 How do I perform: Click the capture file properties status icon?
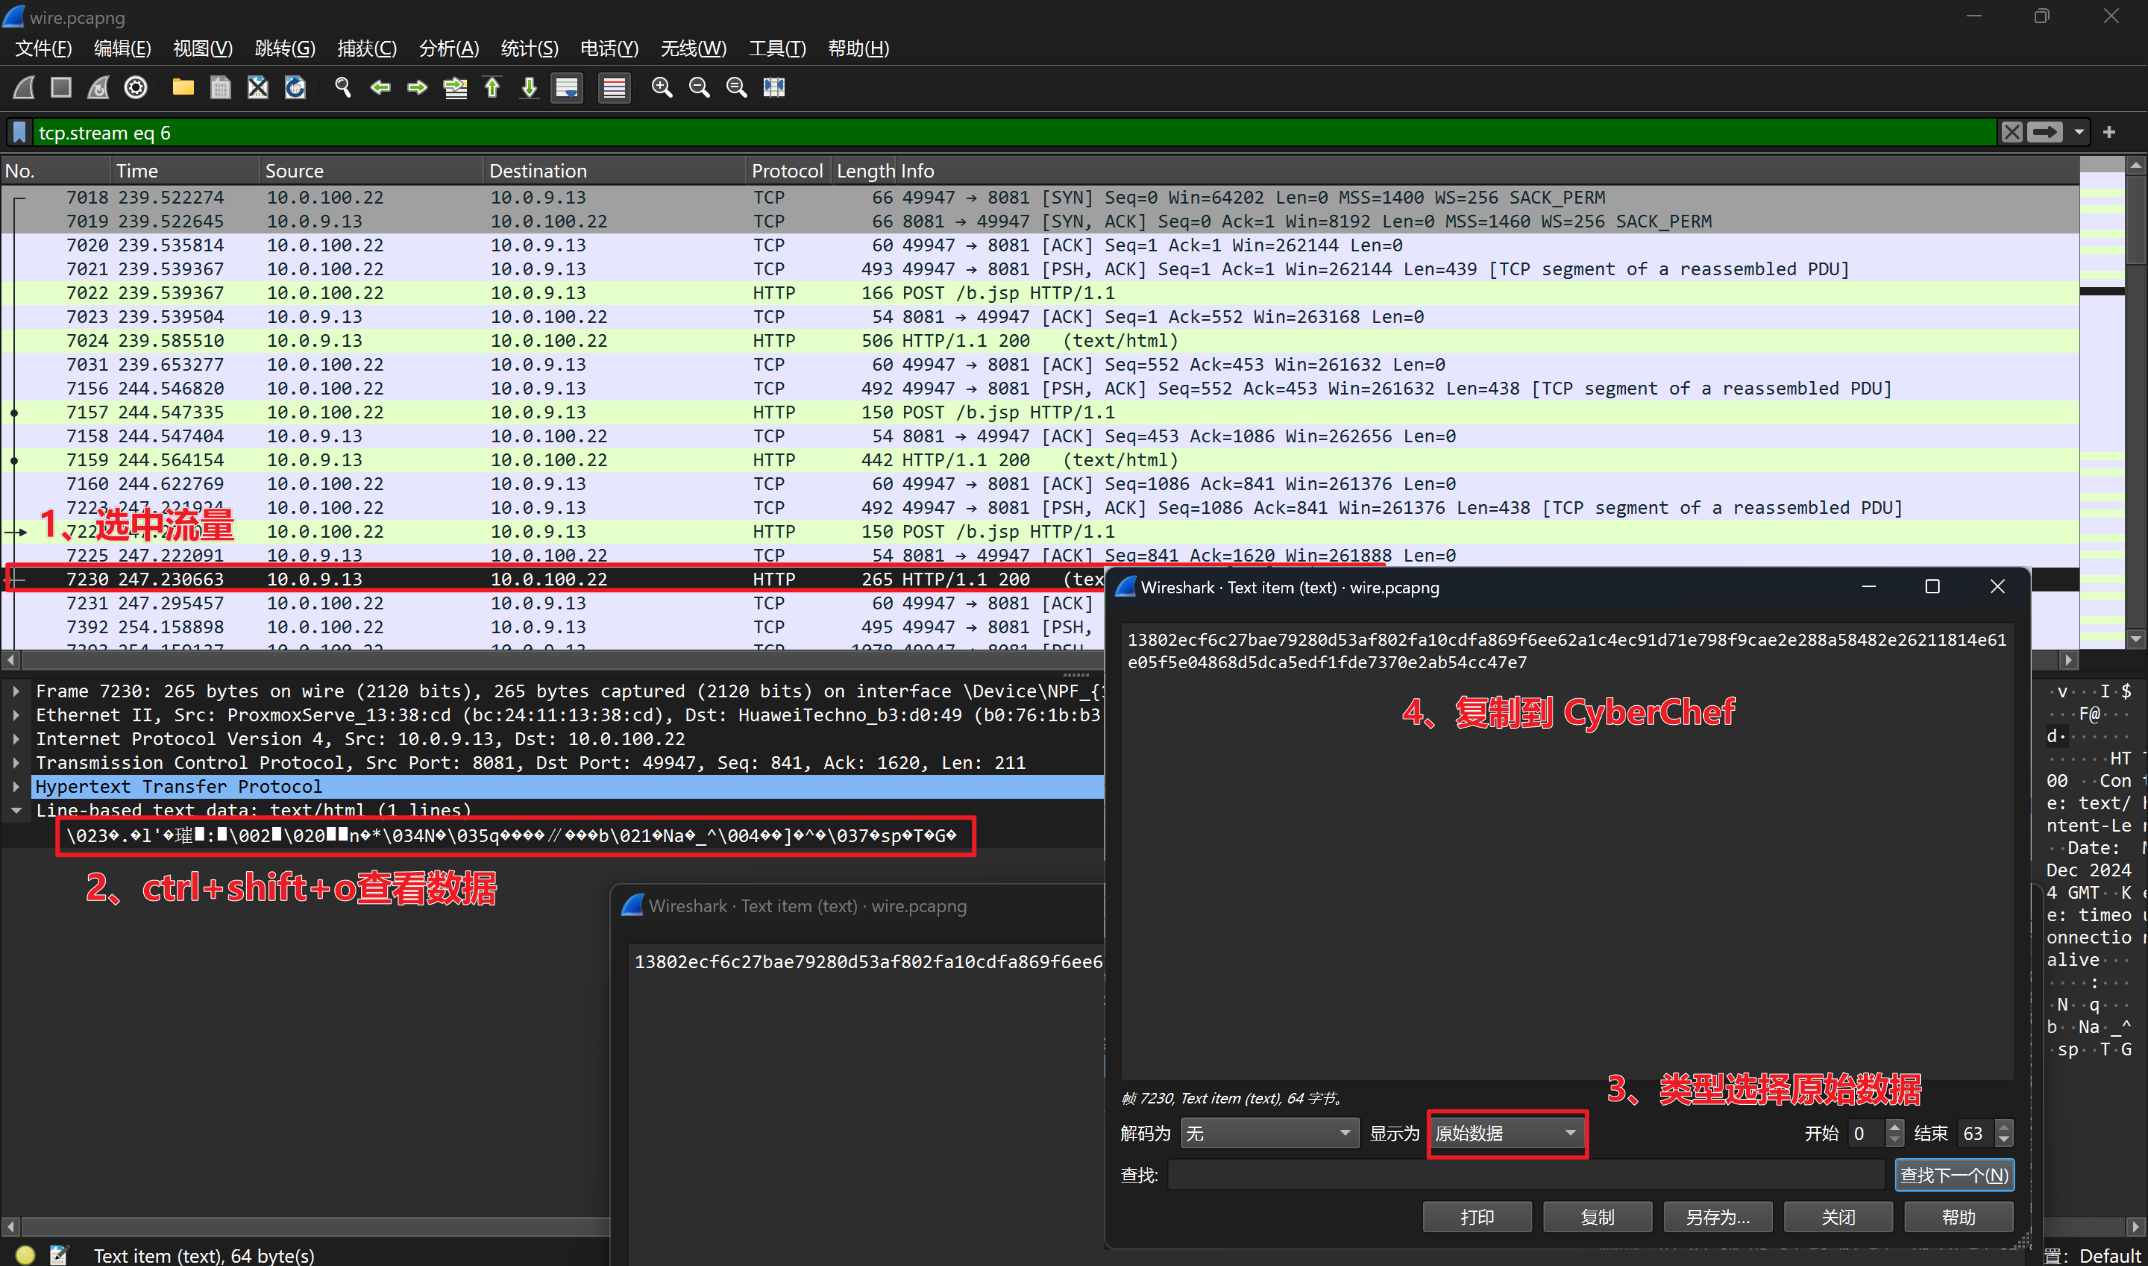click(58, 1255)
